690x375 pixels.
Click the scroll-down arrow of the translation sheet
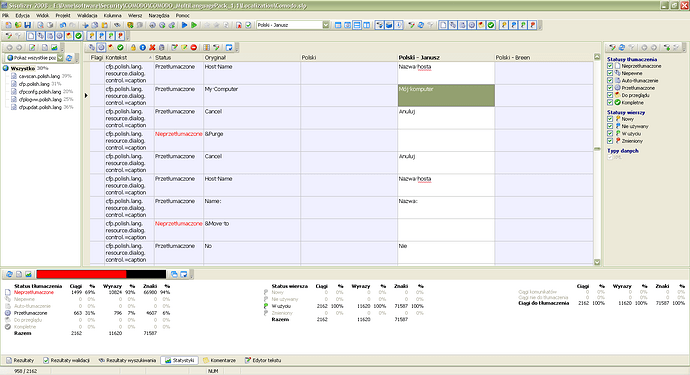pos(597,262)
